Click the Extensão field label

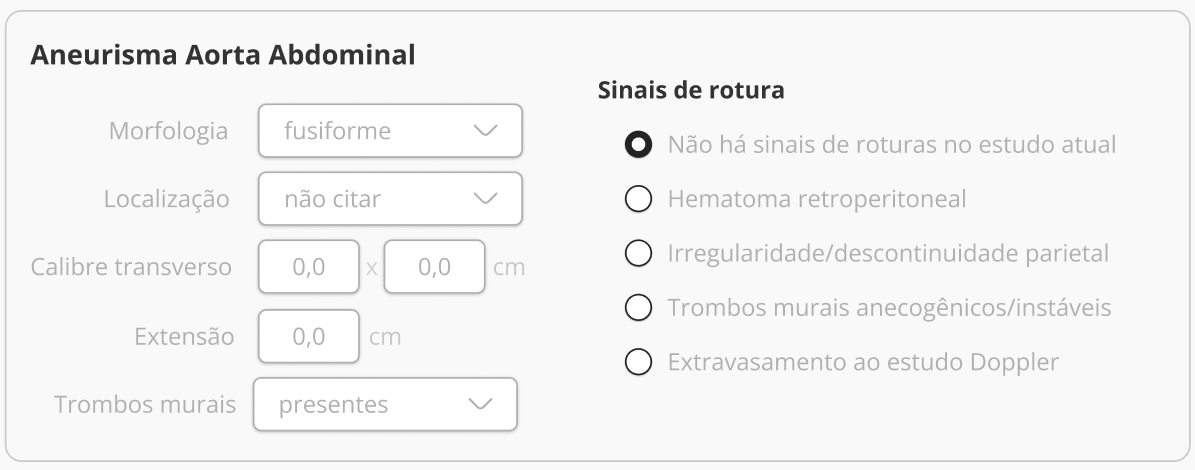(x=184, y=336)
